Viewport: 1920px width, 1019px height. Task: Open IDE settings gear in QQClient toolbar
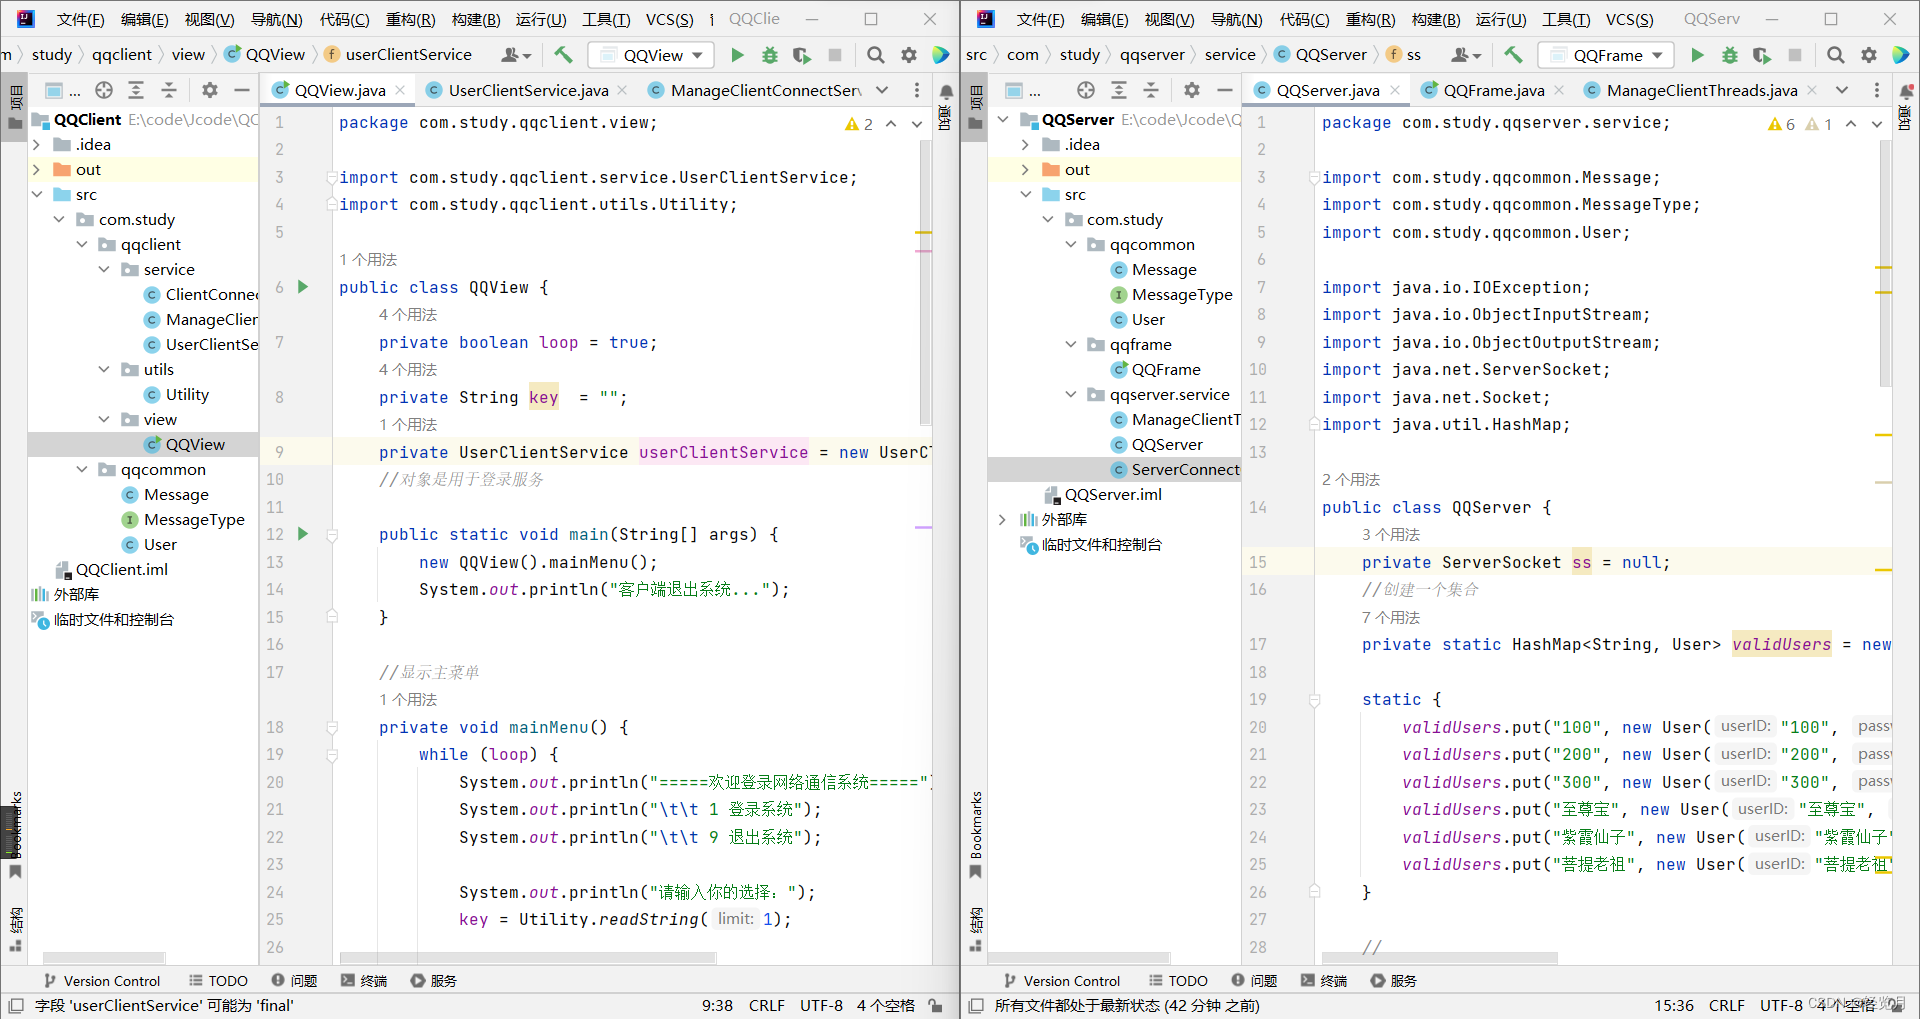coord(908,55)
